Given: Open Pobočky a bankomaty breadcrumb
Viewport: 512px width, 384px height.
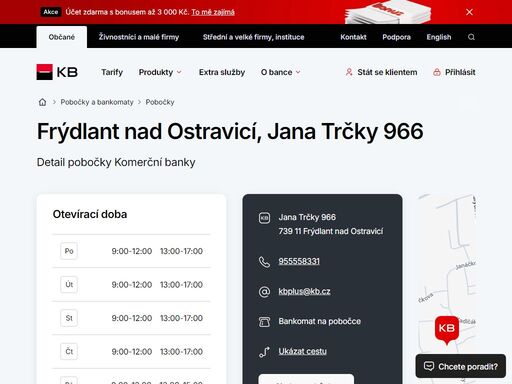Looking at the screenshot, I should coord(97,102).
